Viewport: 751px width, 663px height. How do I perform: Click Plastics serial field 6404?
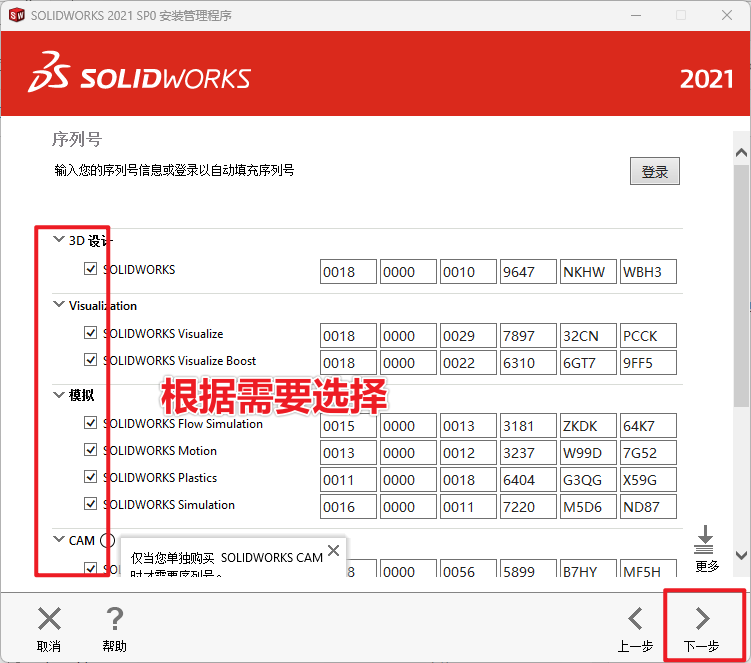click(x=528, y=480)
